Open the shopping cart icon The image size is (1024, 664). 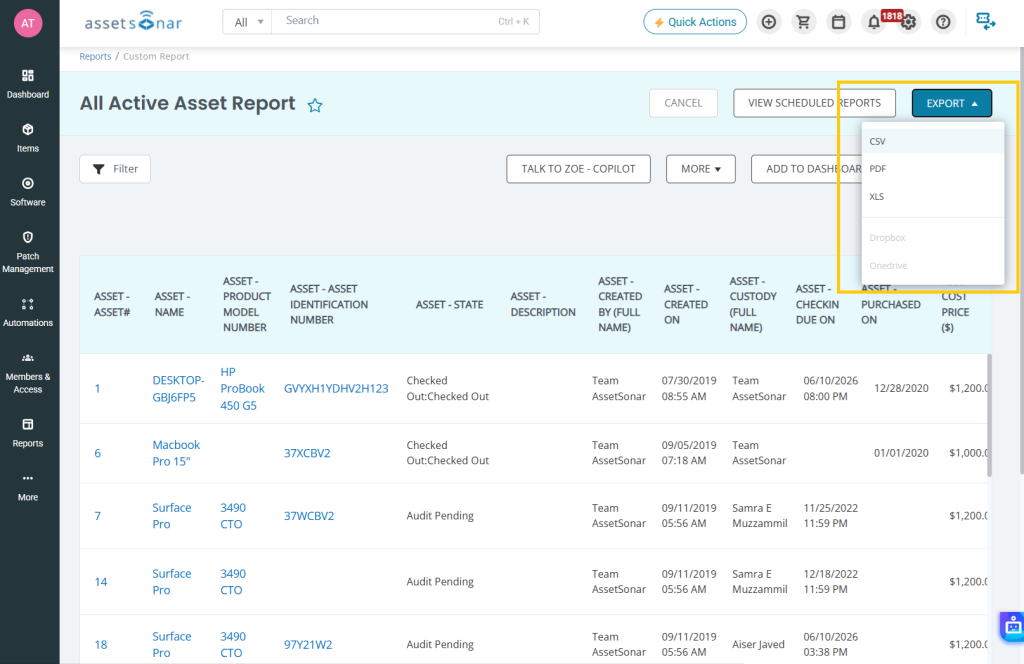coord(803,22)
